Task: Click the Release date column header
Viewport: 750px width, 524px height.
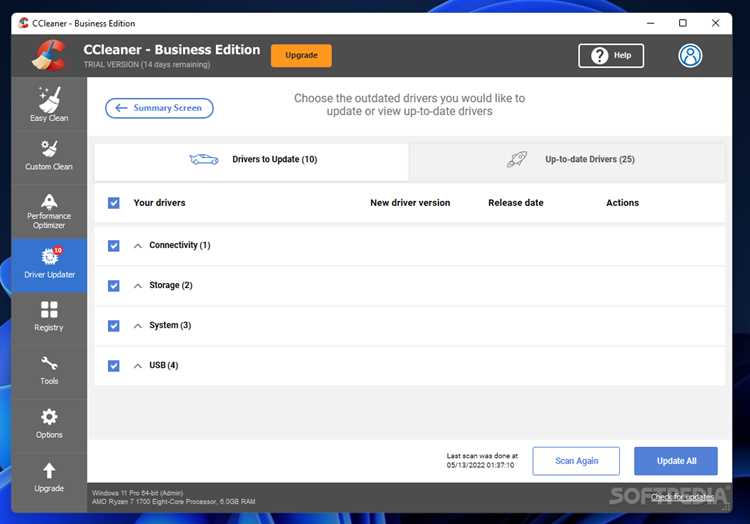Action: [x=516, y=203]
